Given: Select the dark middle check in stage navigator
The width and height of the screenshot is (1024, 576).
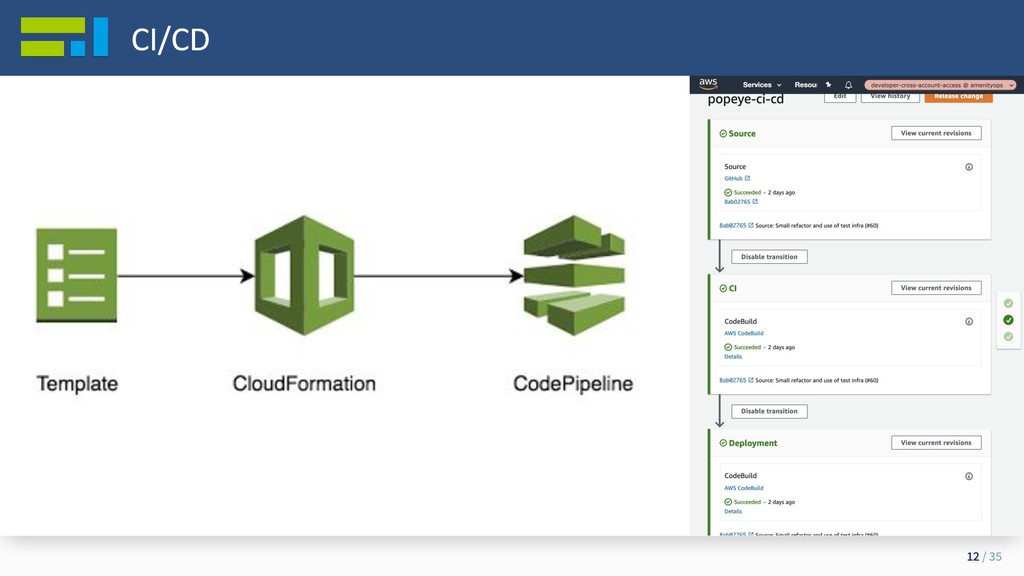Looking at the screenshot, I should coord(1008,320).
